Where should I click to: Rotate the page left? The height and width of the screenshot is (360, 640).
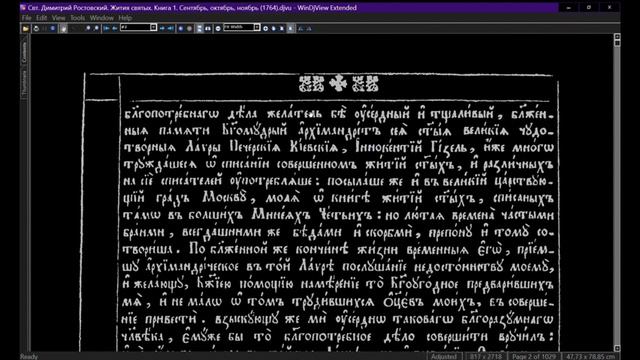tap(300, 28)
